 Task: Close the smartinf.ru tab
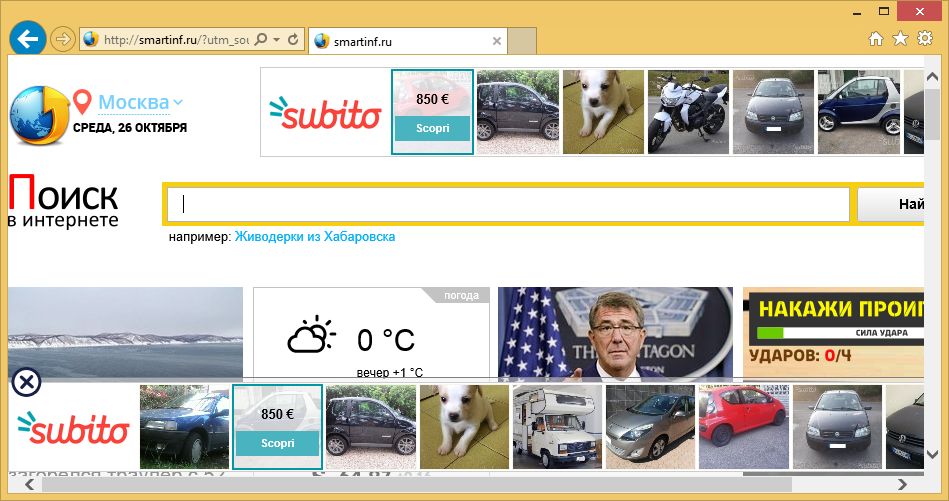click(x=496, y=41)
